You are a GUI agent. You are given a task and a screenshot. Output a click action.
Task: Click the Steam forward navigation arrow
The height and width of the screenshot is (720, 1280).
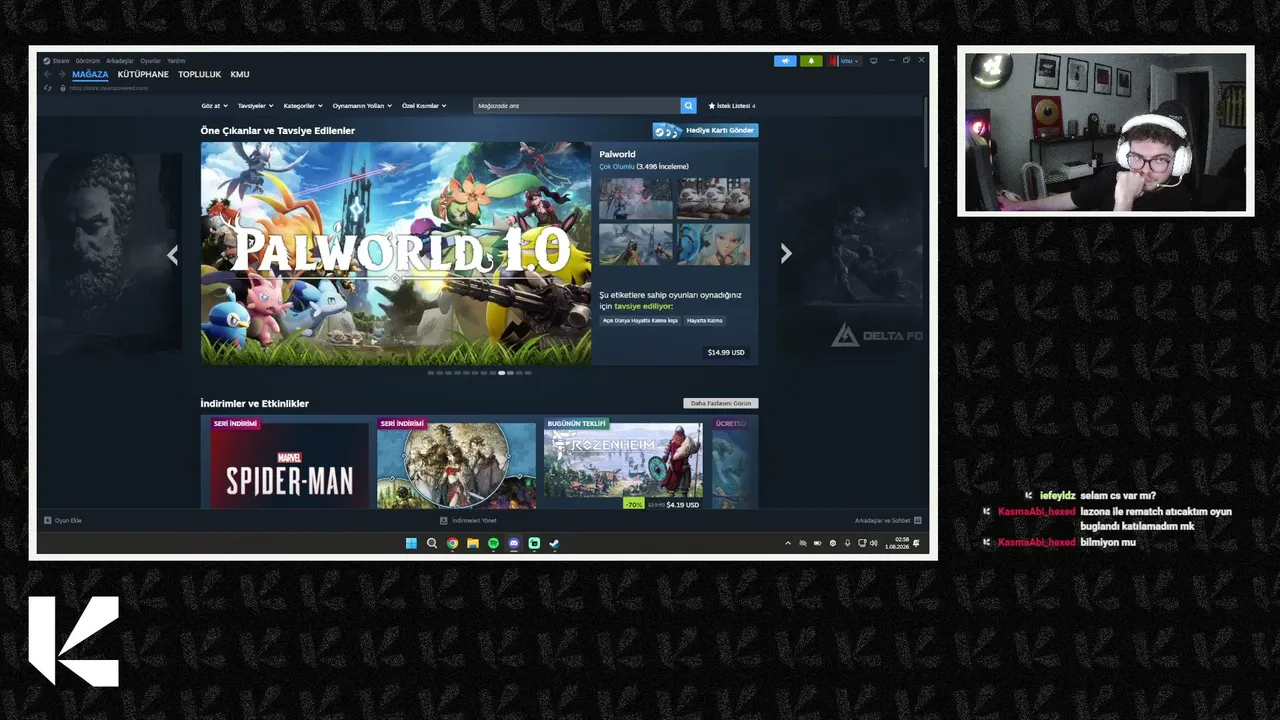pos(61,74)
